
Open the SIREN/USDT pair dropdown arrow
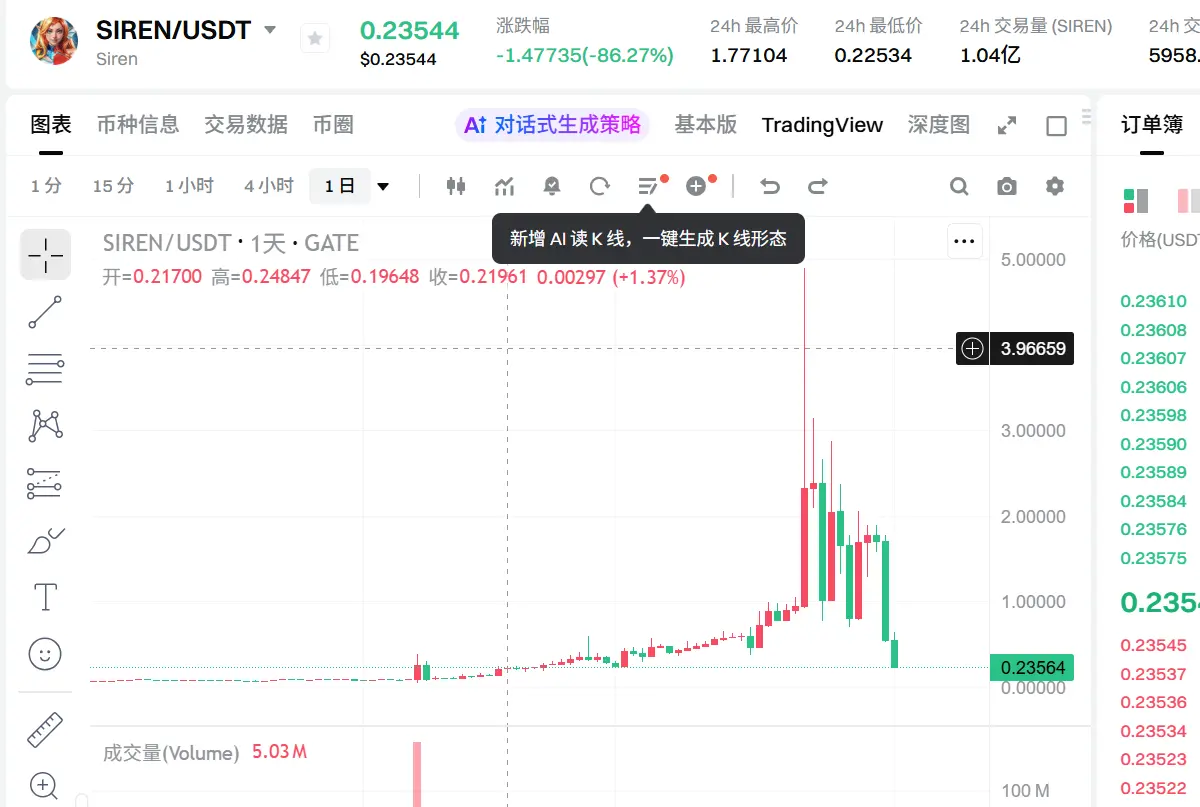click(x=270, y=30)
